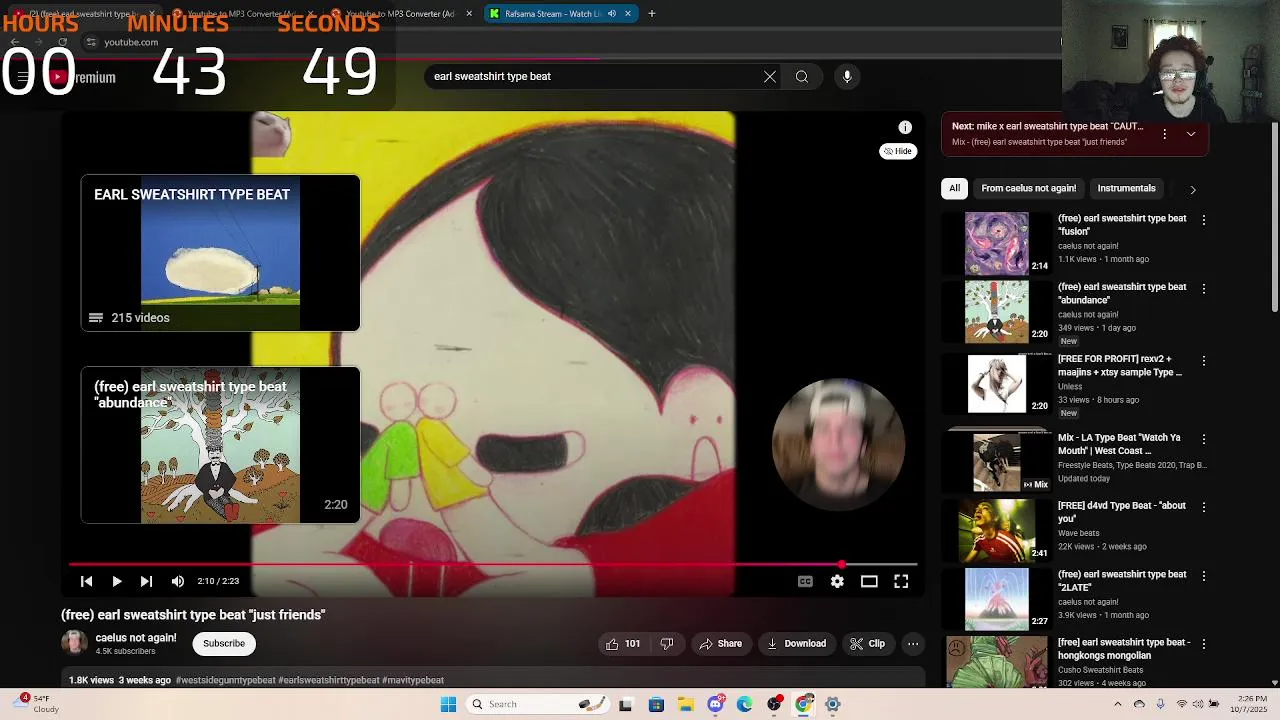Open the "abundance" end screen video card
The width and height of the screenshot is (1280, 720).
pyautogui.click(x=220, y=445)
